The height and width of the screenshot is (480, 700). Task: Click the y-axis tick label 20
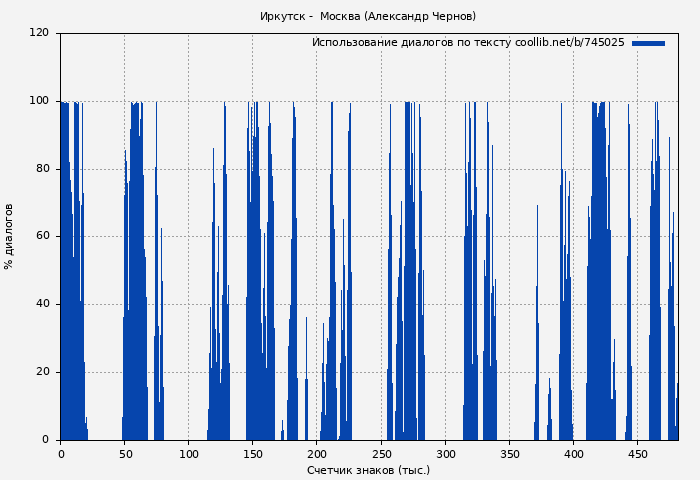[x=42, y=372]
